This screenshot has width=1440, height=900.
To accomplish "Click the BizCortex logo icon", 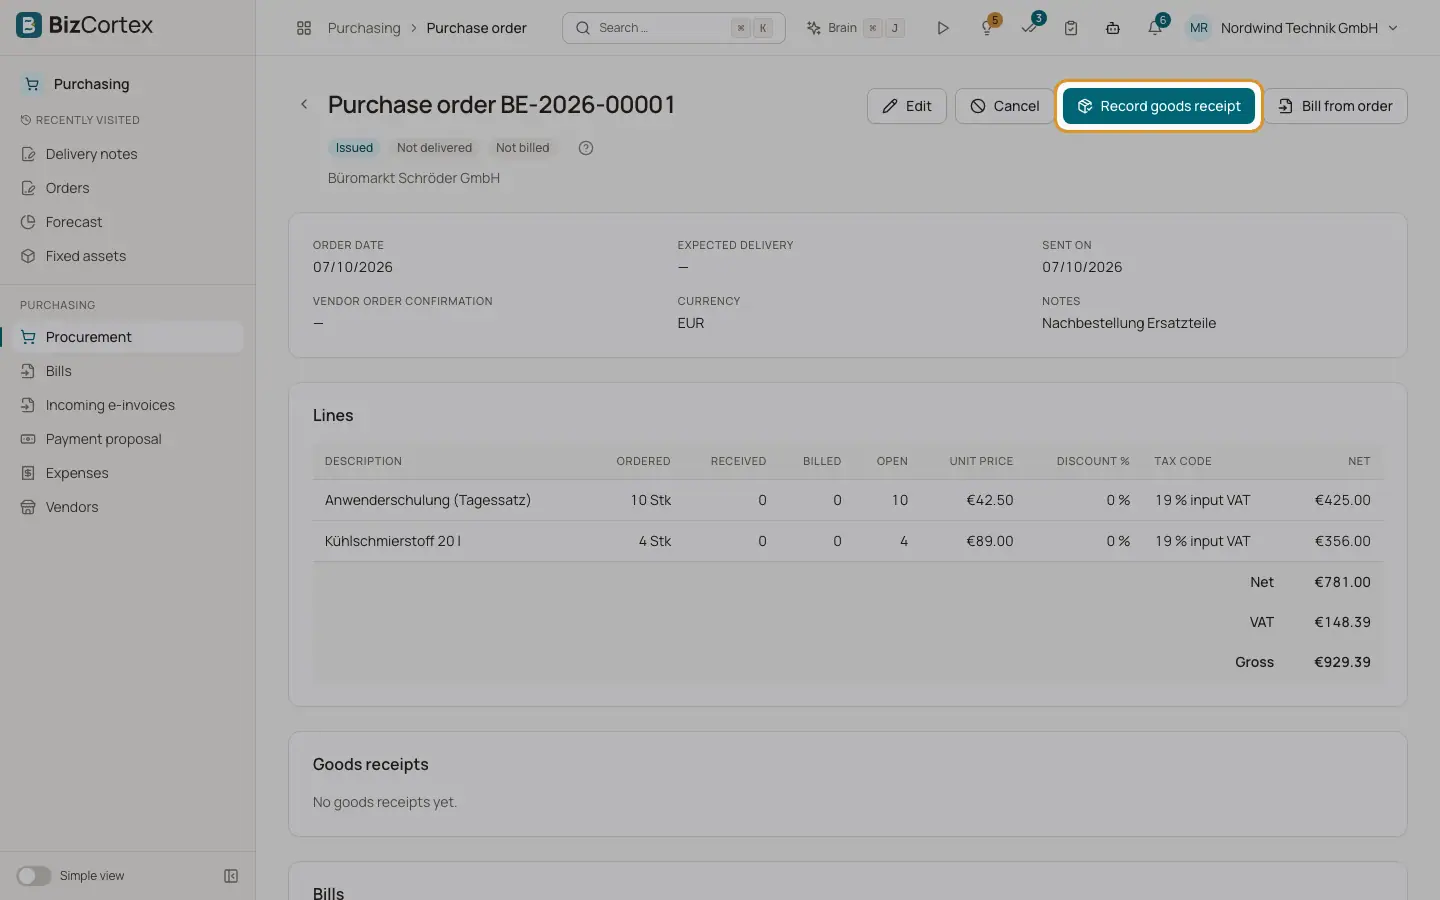I will [x=29, y=25].
